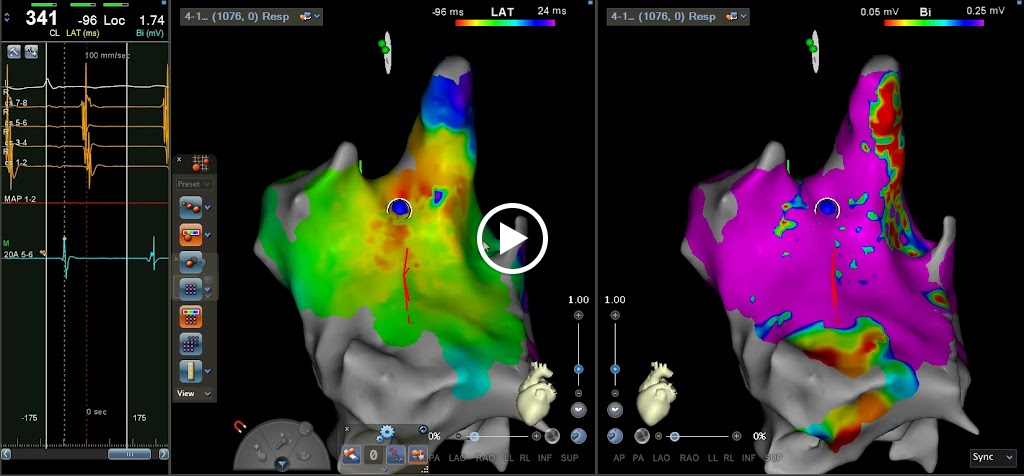This screenshot has height=476, width=1024.
Task: Click the ECG panel horizontal scrollbar thumb
Action: coord(129,454)
